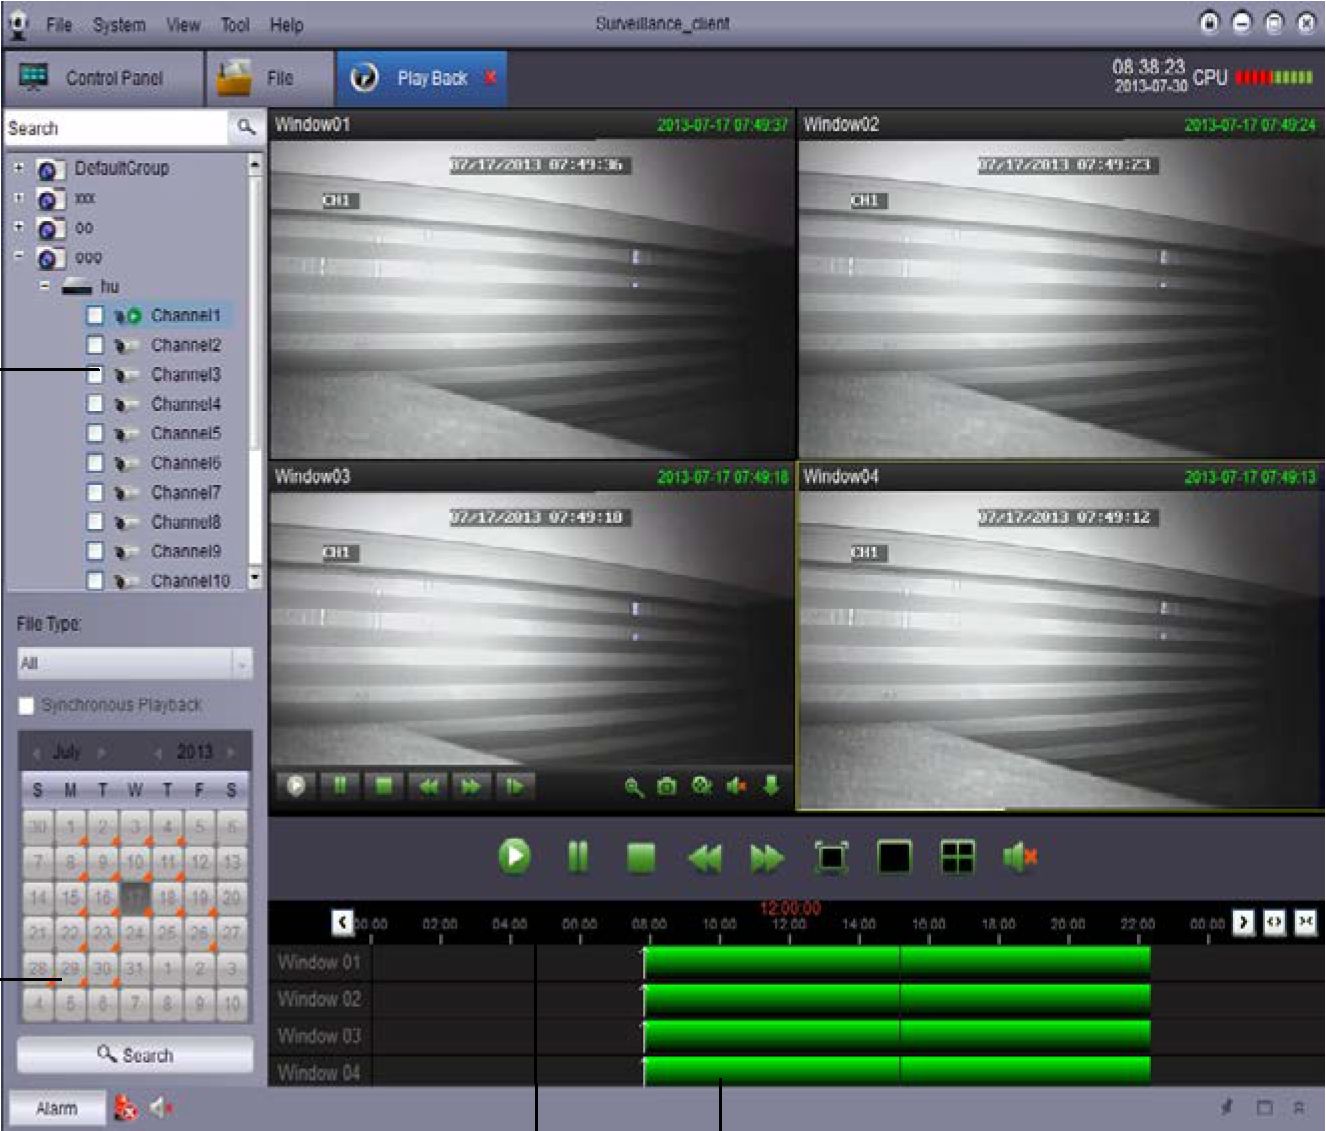Enable Synchronous Playback checkbox
Image resolution: width=1326 pixels, height=1131 pixels.
[27, 706]
